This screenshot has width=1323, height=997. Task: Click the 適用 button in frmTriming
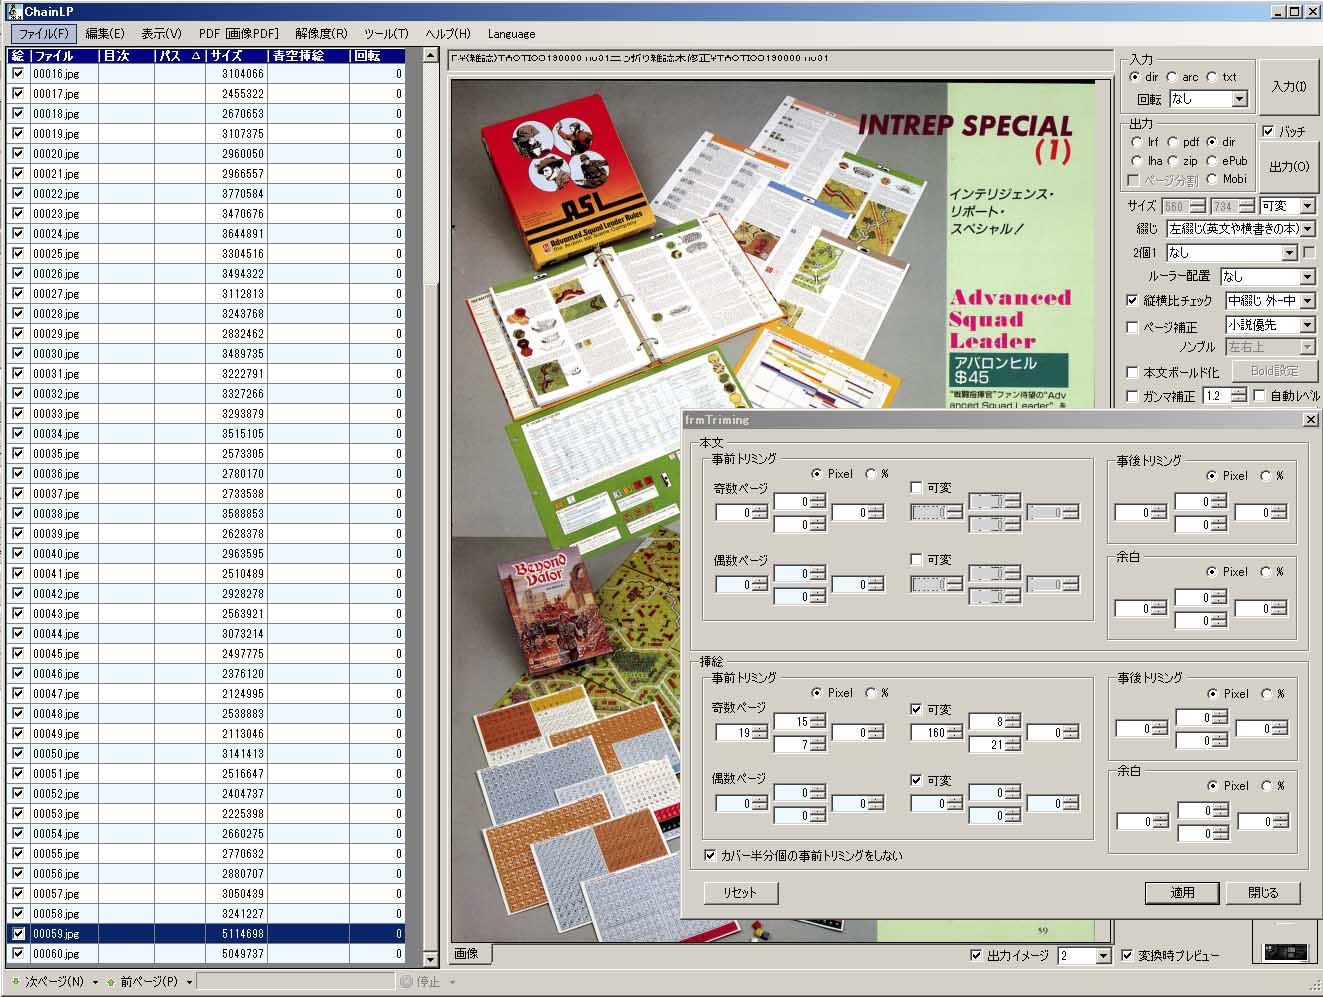point(1182,892)
